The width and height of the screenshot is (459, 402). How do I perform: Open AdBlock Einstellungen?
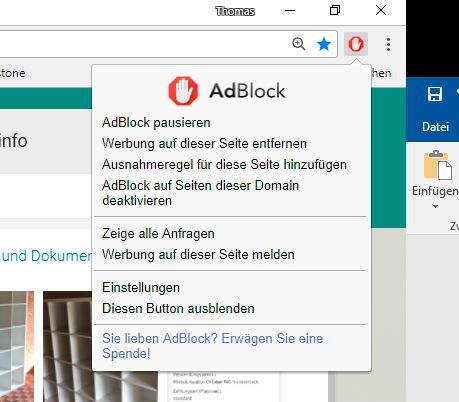pyautogui.click(x=141, y=288)
